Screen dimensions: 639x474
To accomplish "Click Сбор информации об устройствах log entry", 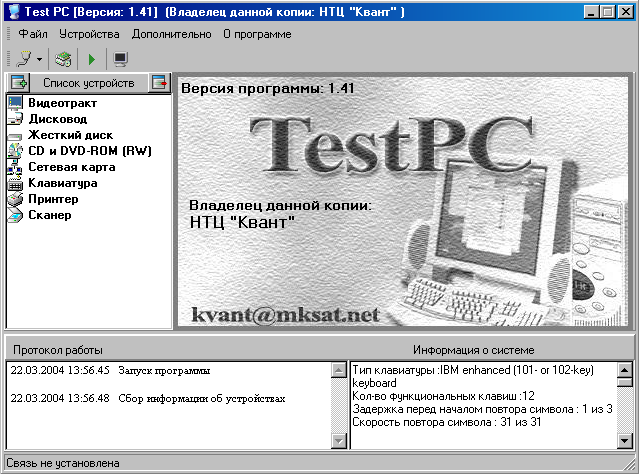I will click(x=202, y=399).
